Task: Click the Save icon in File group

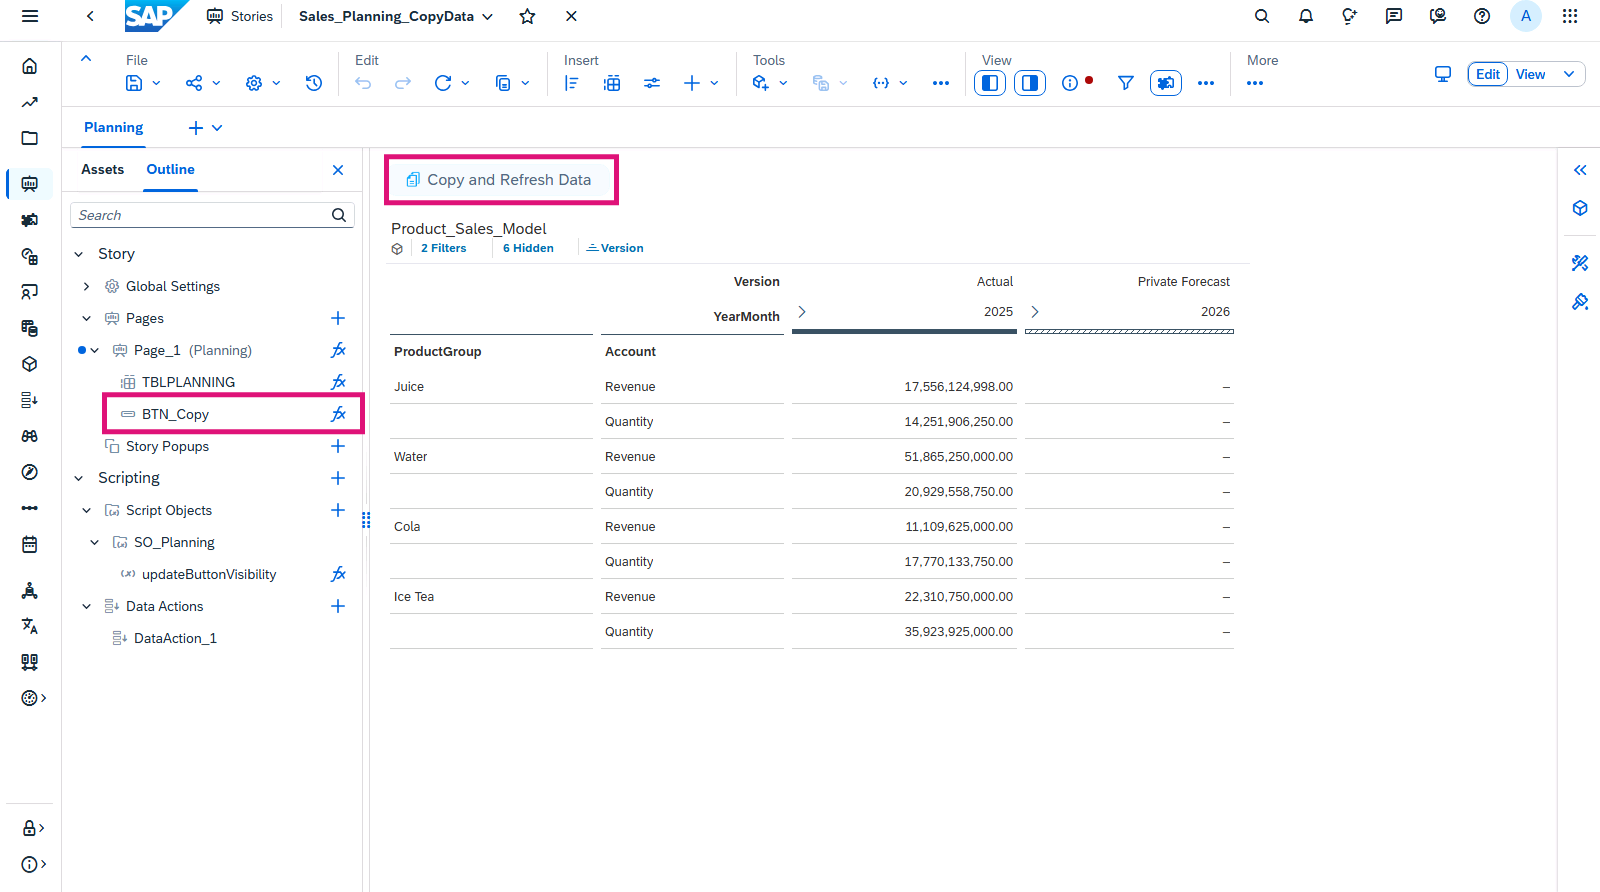Action: click(x=134, y=83)
